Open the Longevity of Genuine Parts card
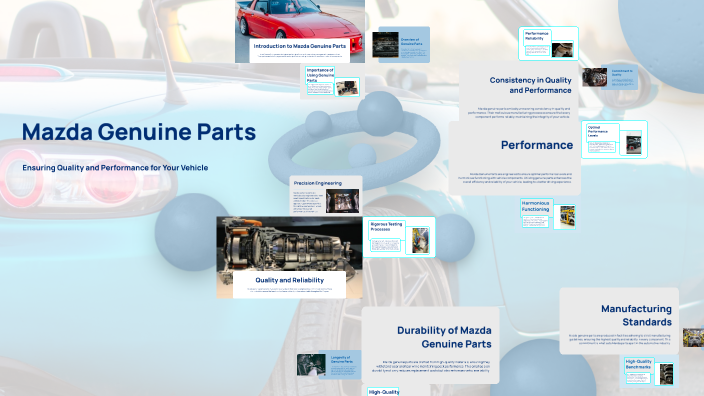Screen dimensions: 704x396 pyautogui.click(x=329, y=365)
